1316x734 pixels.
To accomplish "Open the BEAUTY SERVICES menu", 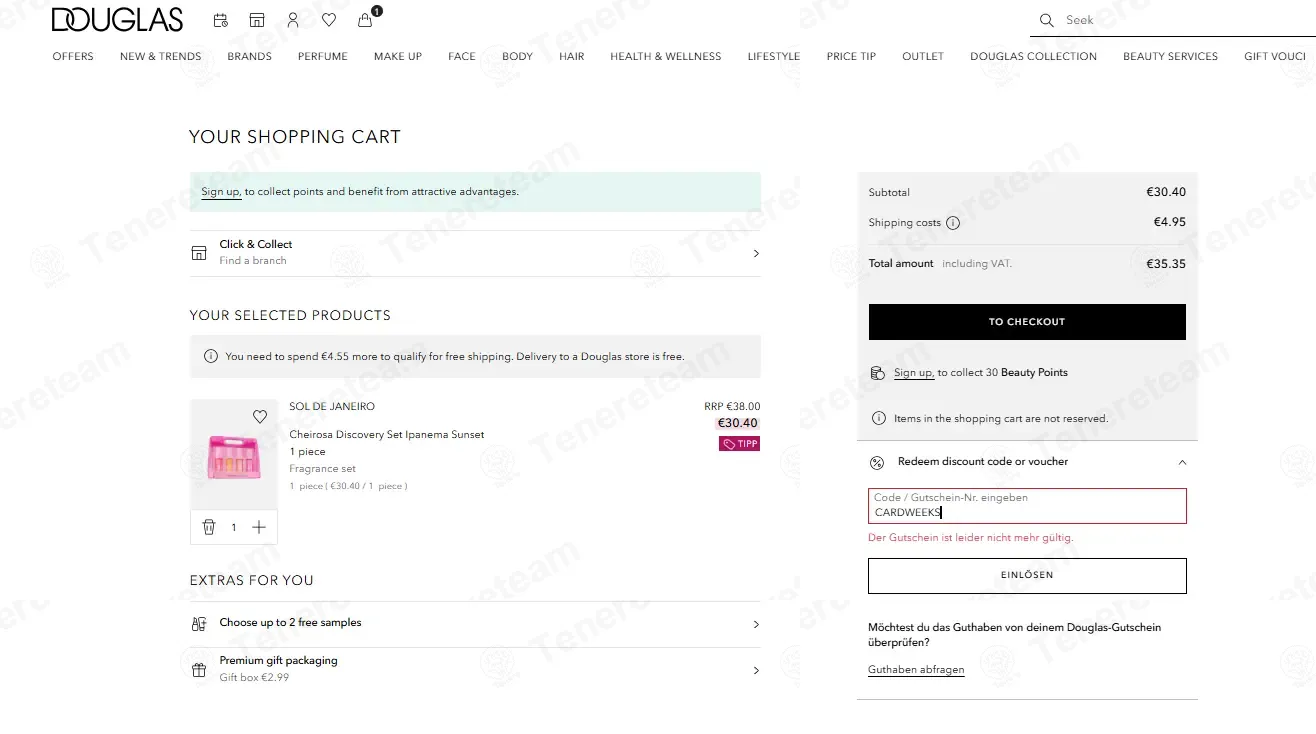I will 1170,56.
